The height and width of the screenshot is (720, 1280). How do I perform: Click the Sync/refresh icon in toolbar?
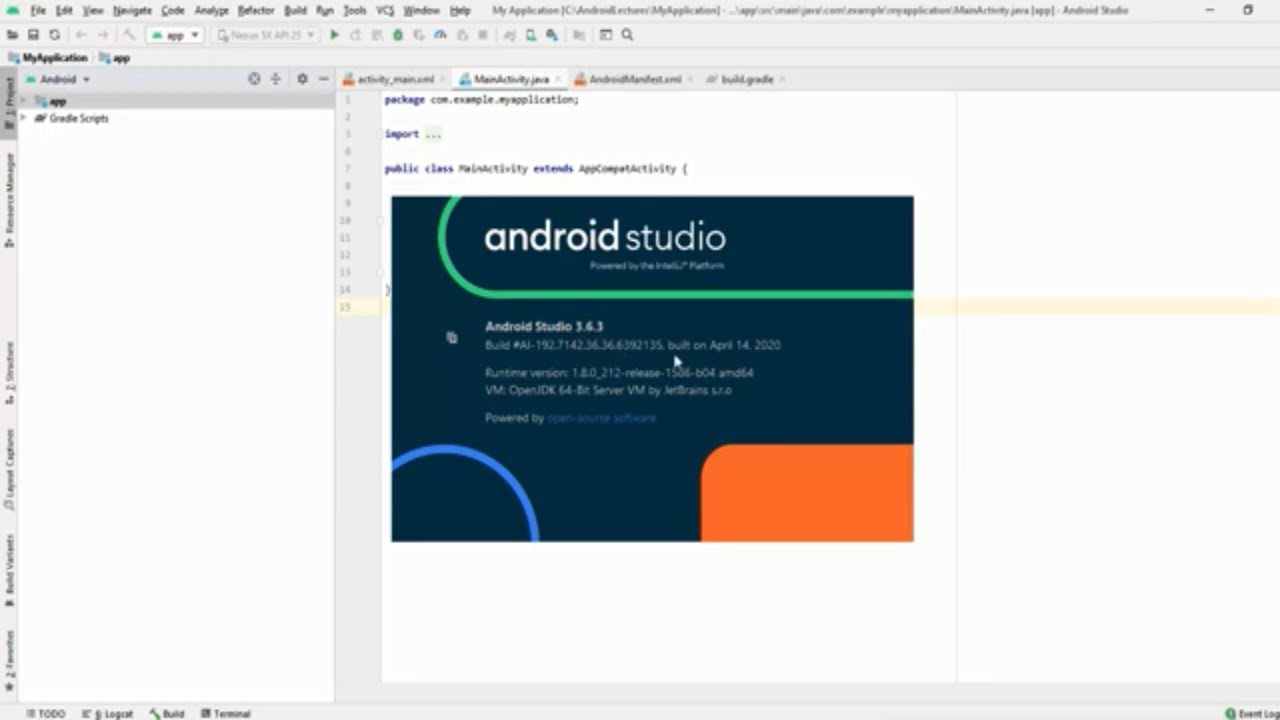(54, 35)
